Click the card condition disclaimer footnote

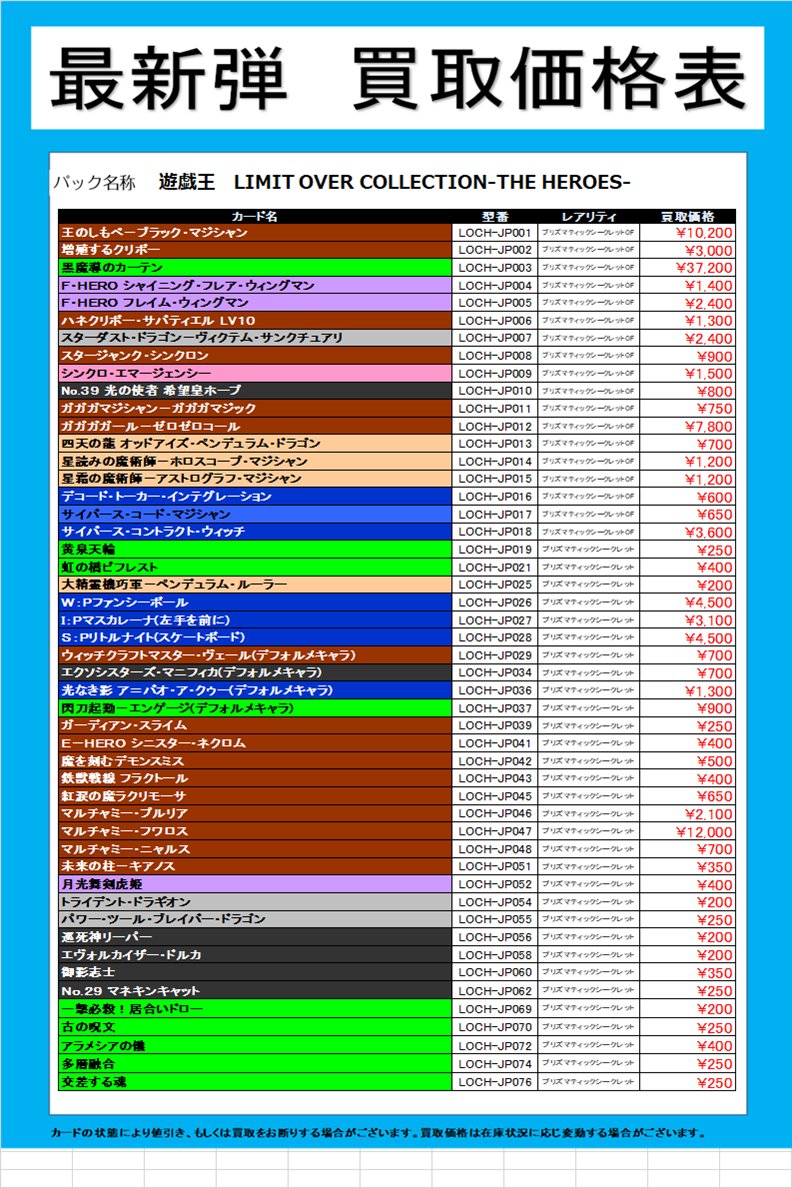pos(379,1133)
